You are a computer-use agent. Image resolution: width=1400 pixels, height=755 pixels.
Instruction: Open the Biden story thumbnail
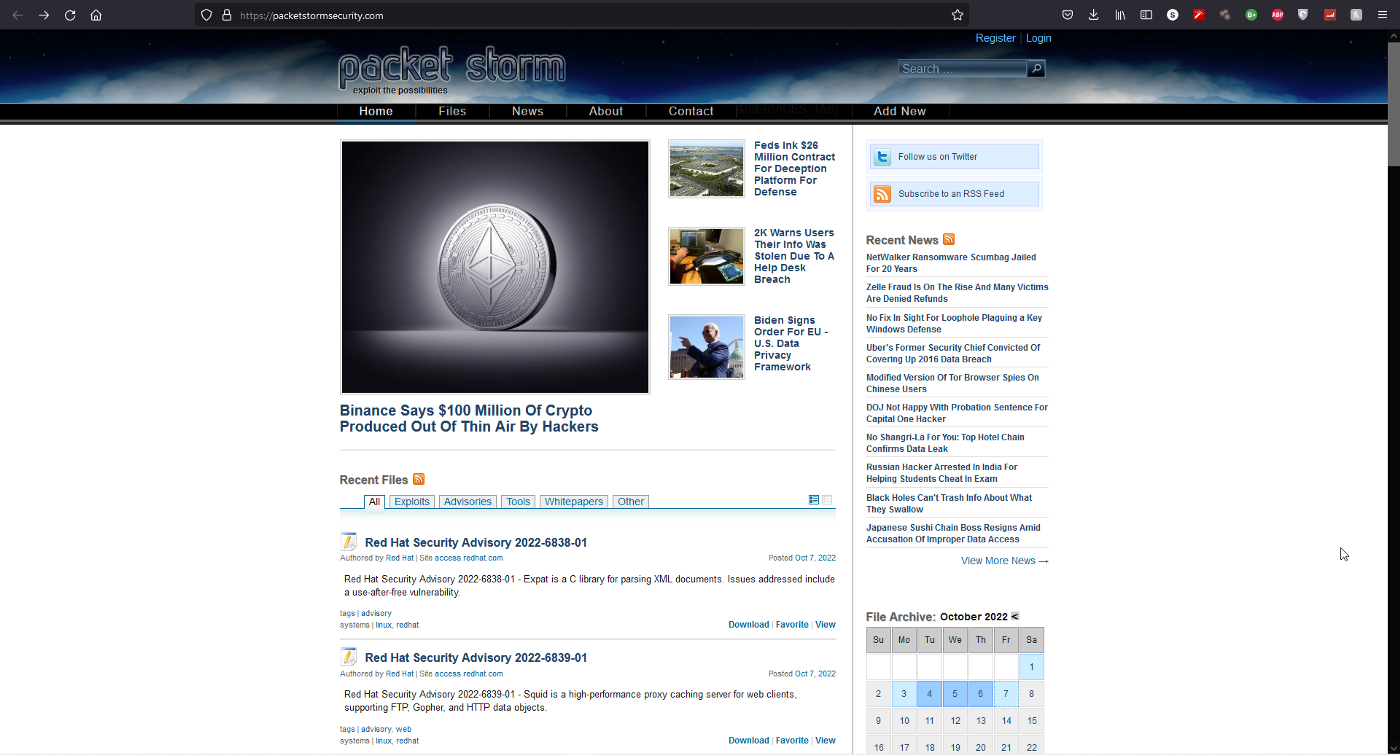707,347
